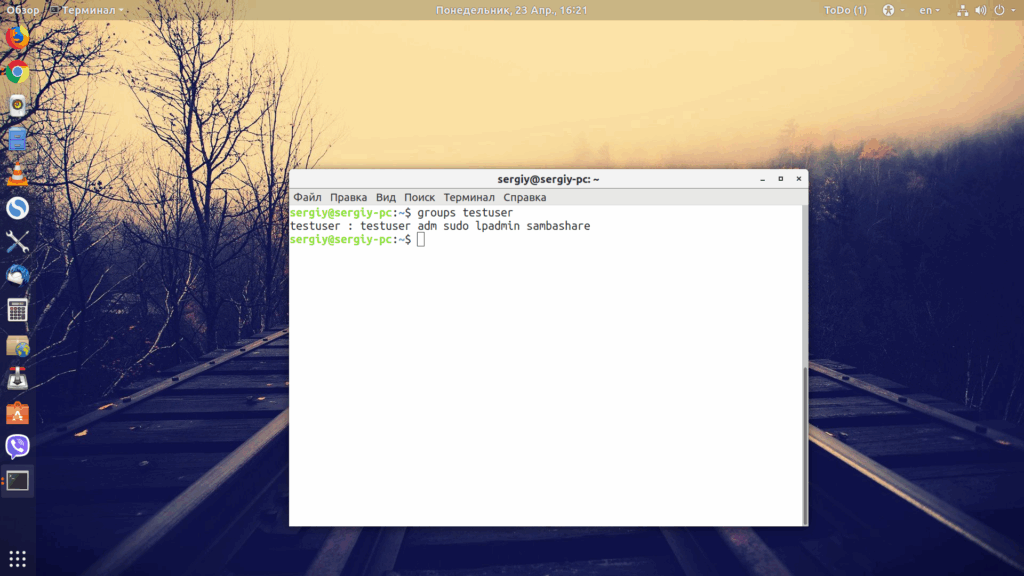Expand the en keyboard layout dropdown

pyautogui.click(x=929, y=10)
